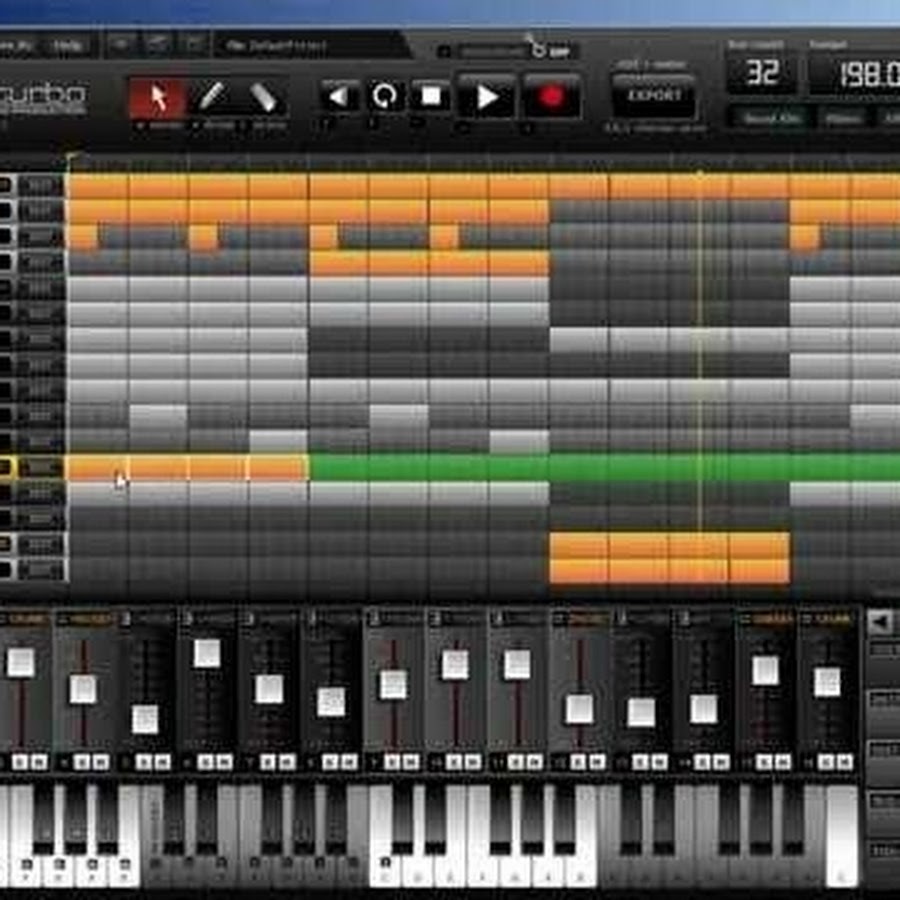The image size is (900, 900).
Task: Start playback with the play button
Action: tap(487, 96)
